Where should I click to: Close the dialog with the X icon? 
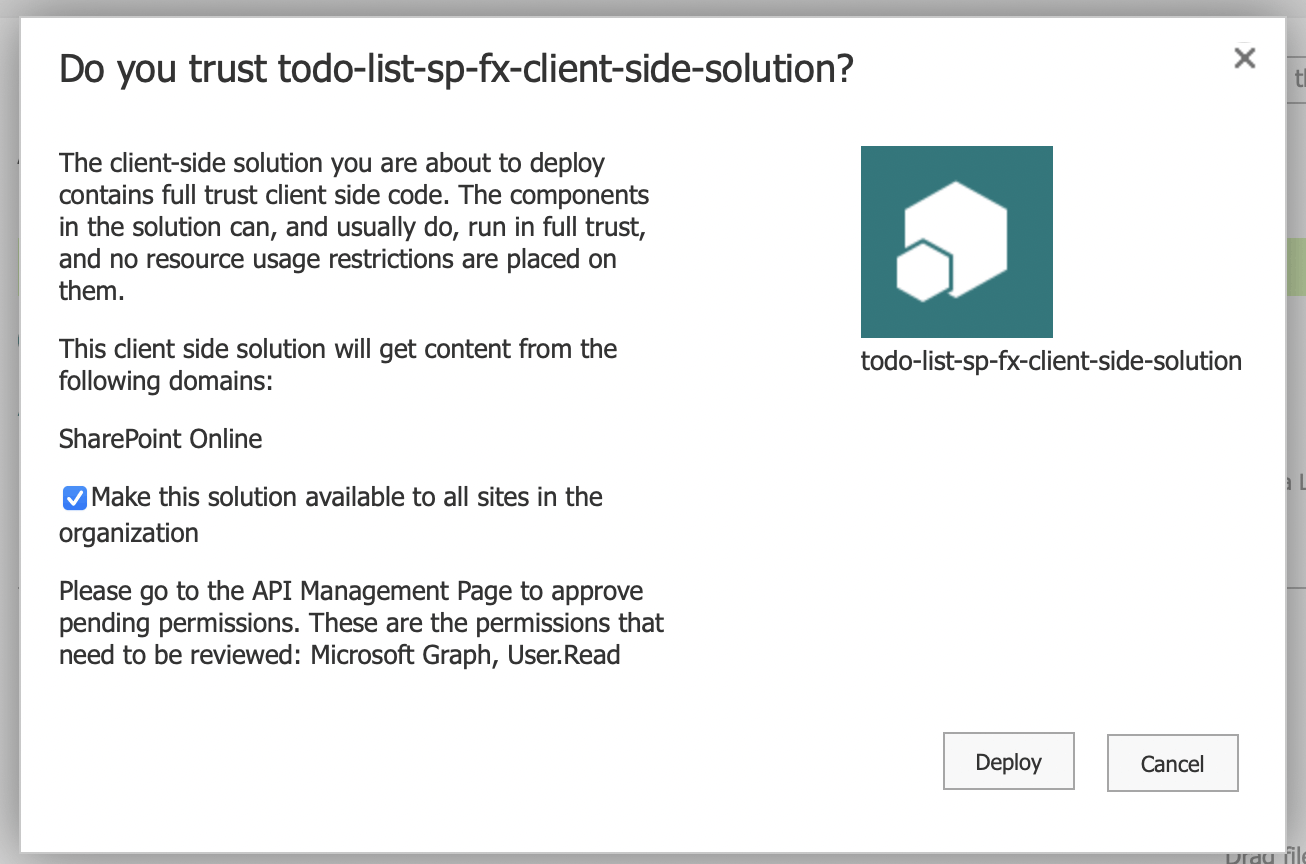coord(1244,58)
